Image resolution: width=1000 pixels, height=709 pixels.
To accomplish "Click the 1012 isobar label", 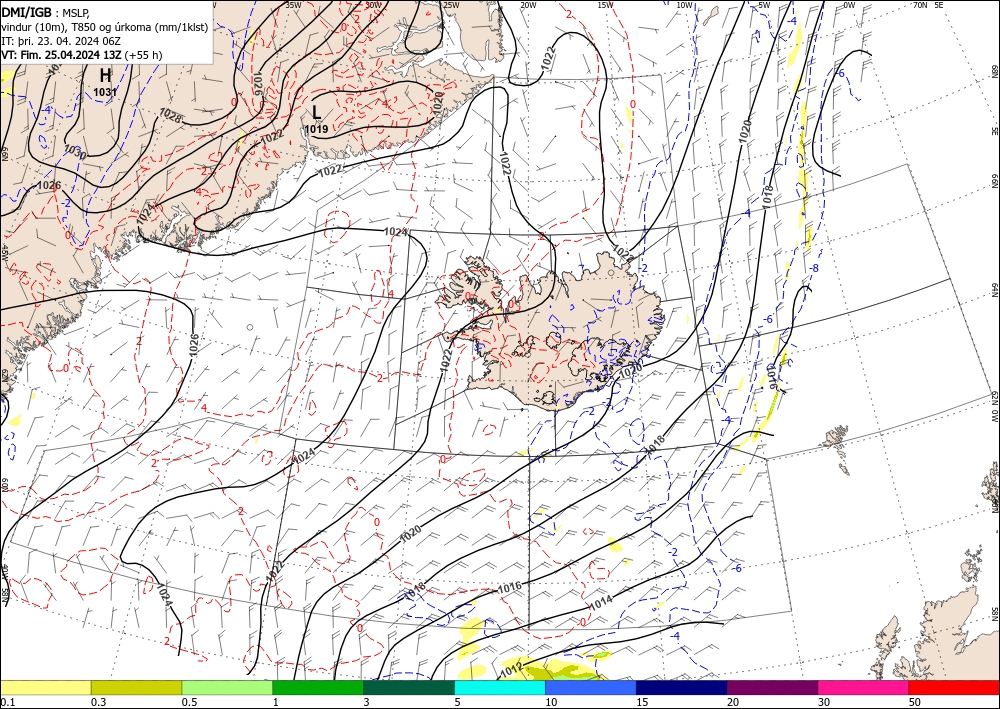I will tap(511, 670).
